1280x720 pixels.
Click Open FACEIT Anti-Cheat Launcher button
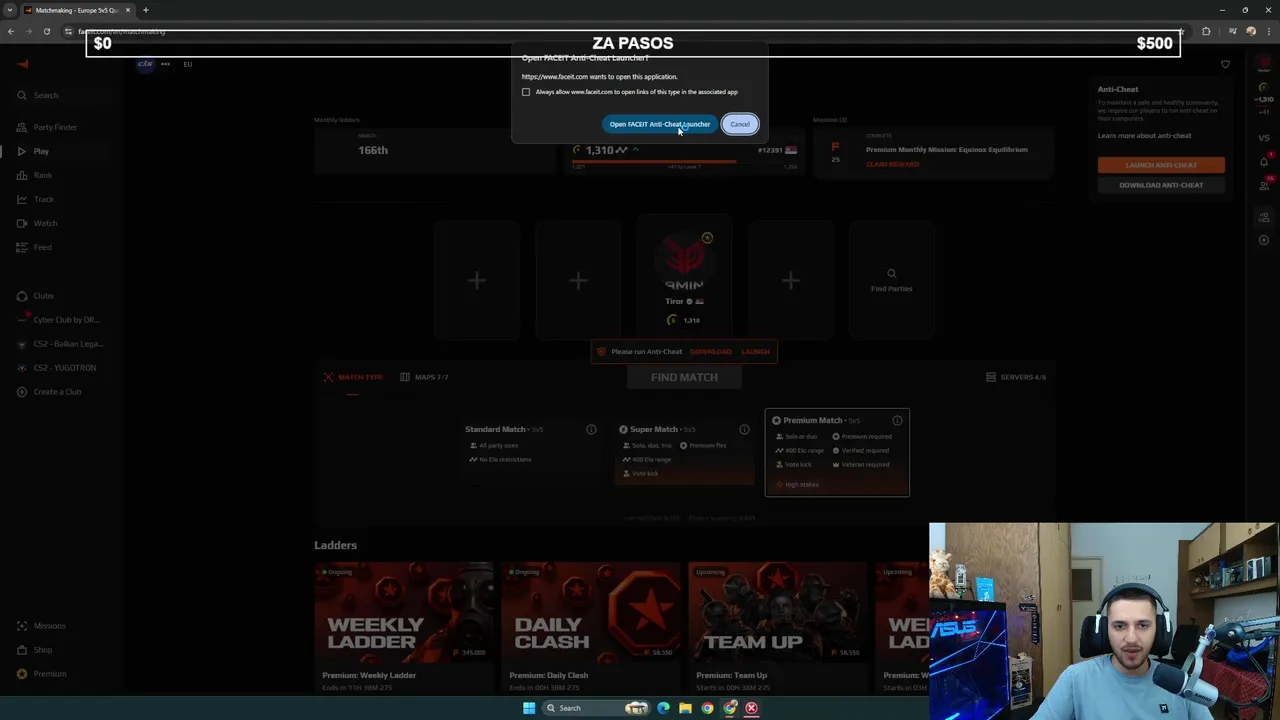660,124
